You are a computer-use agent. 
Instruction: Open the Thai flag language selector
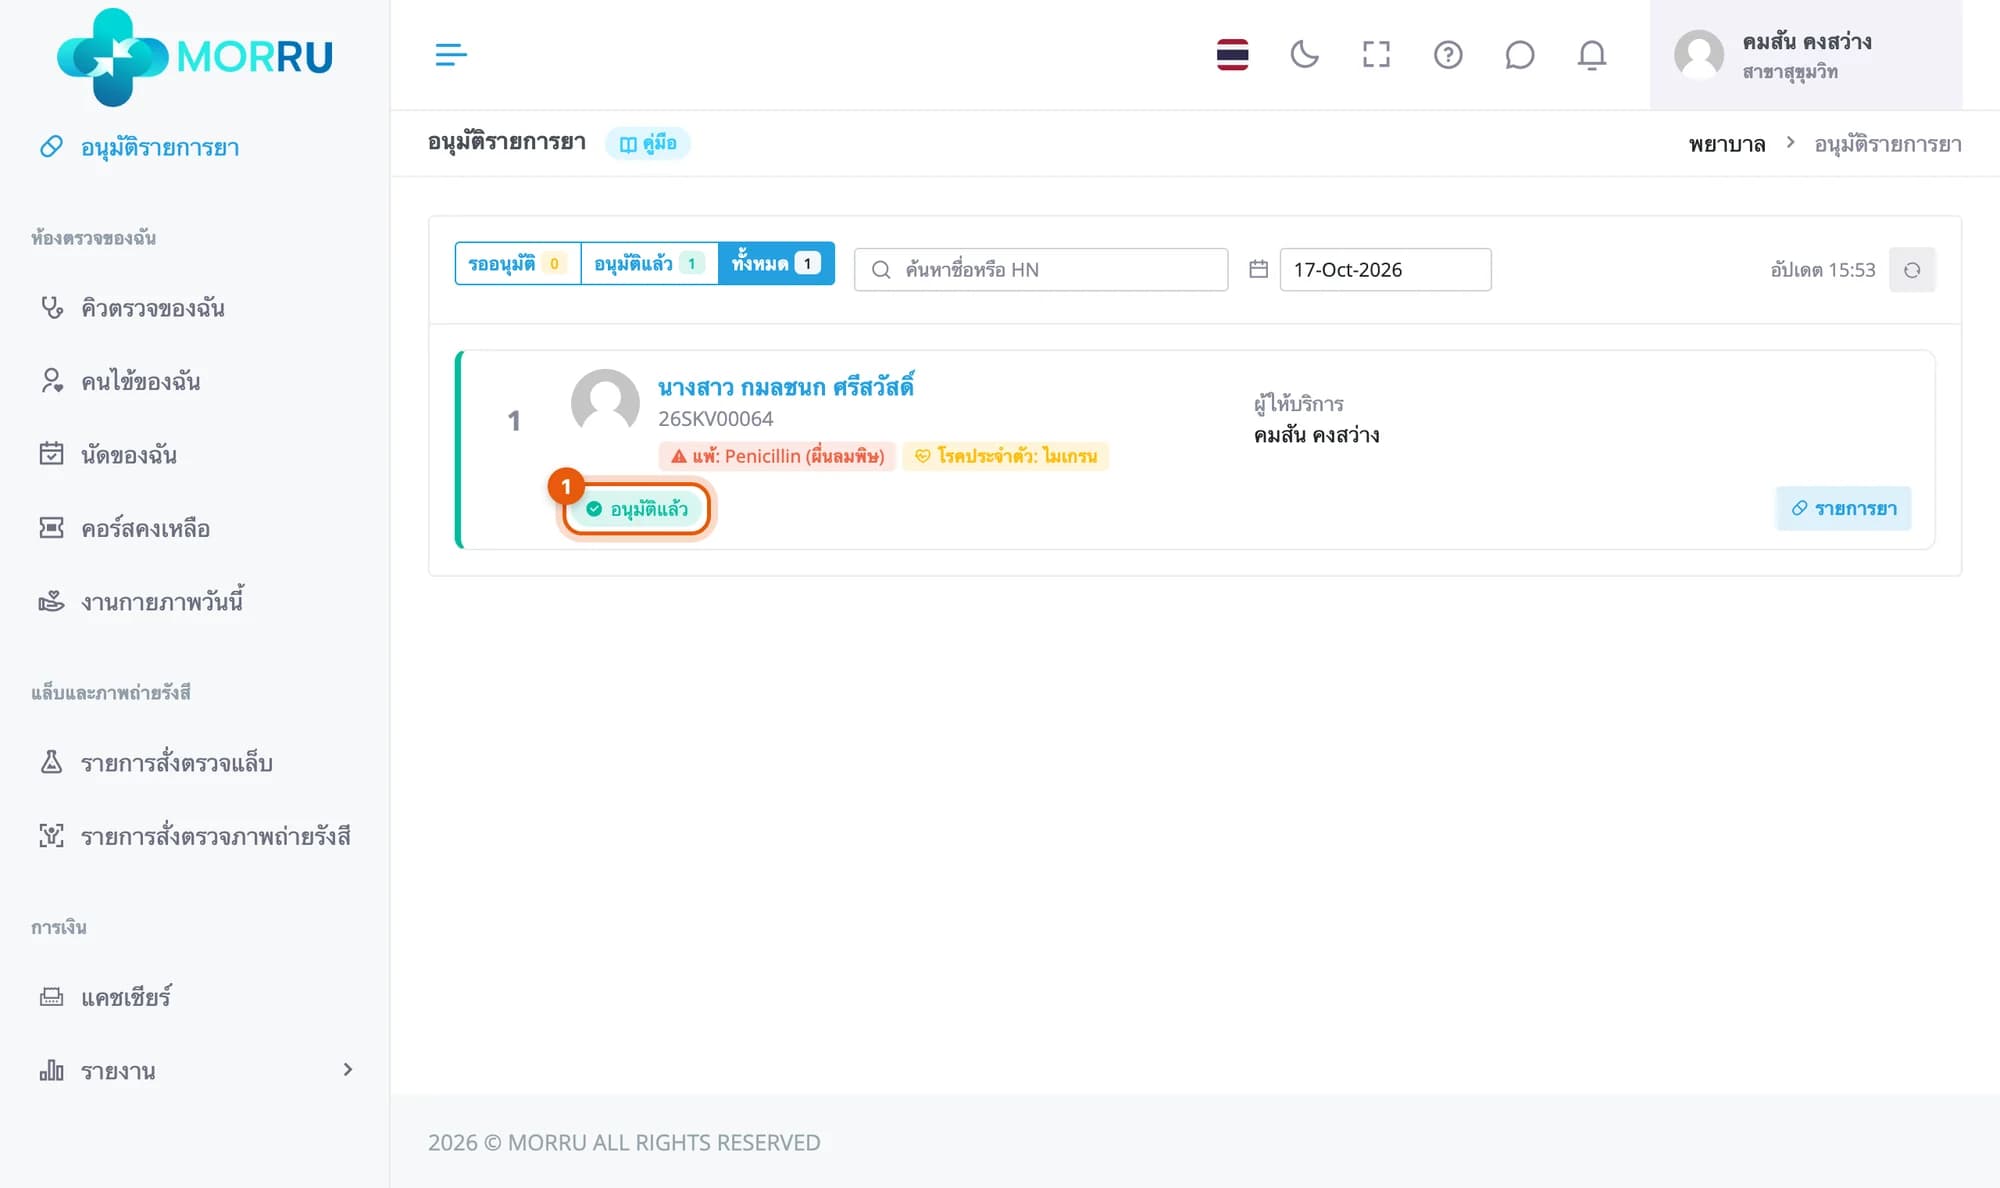pyautogui.click(x=1232, y=54)
